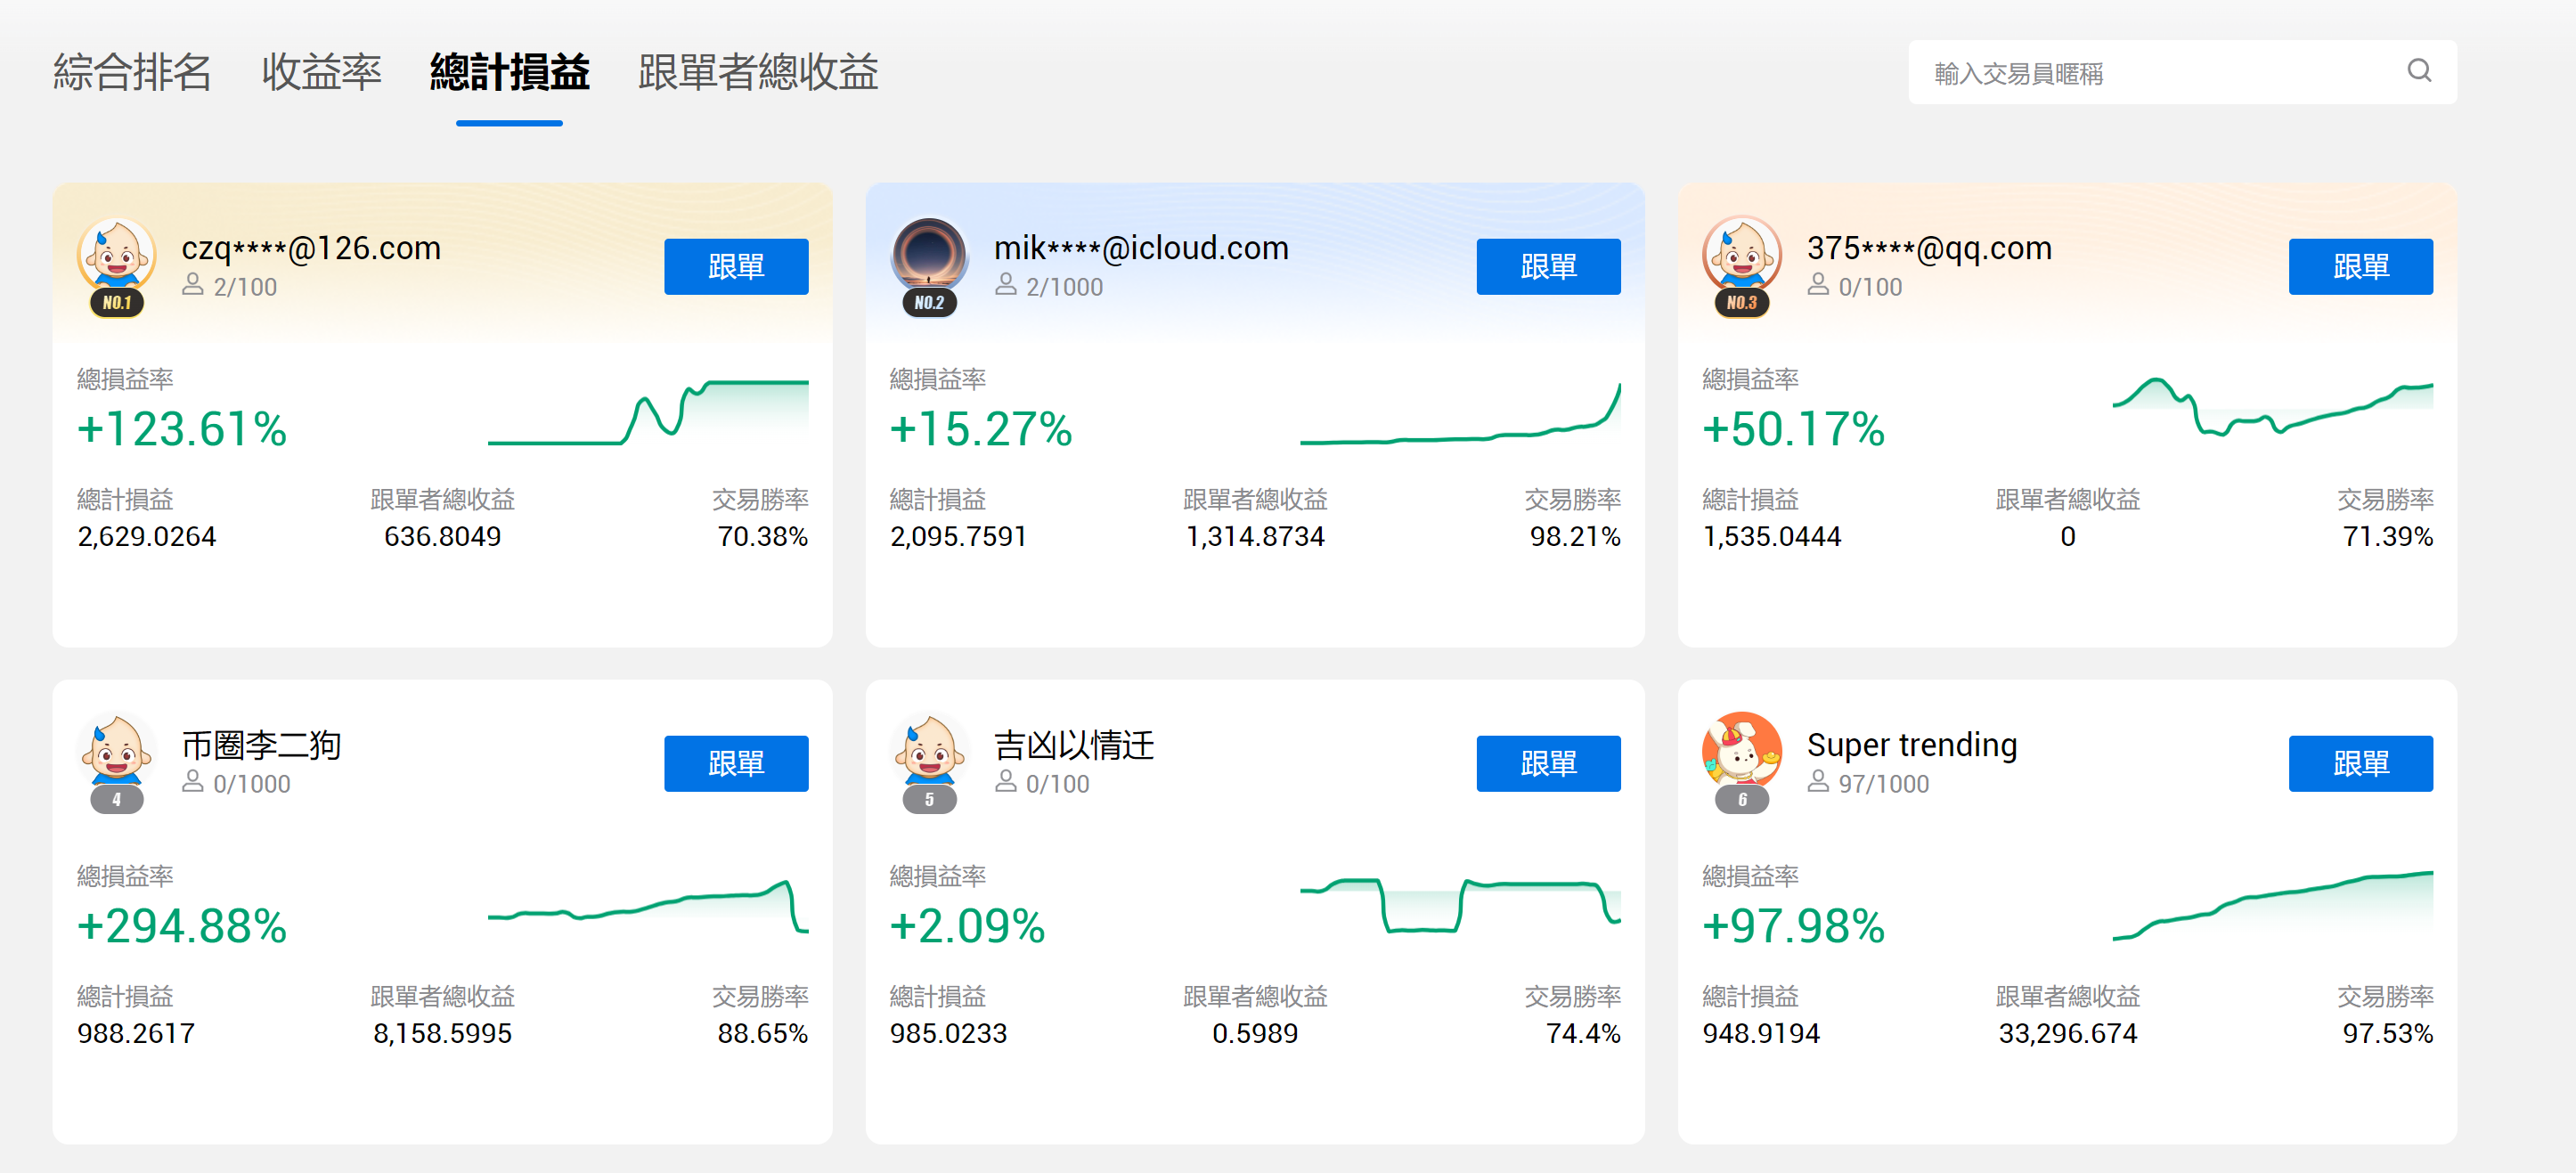Viewport: 2576px width, 1173px height.
Task: View profit chart for +97.98% trader
Action: pos(2272,906)
